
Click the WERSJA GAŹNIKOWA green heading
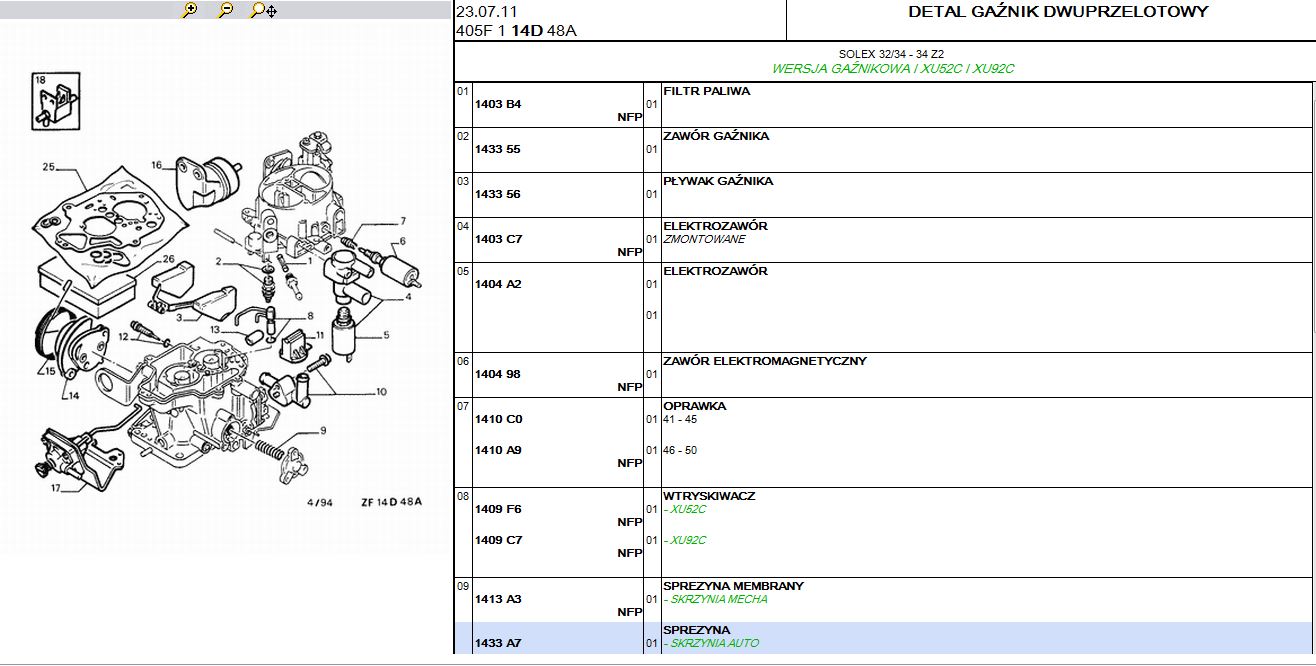tap(893, 69)
